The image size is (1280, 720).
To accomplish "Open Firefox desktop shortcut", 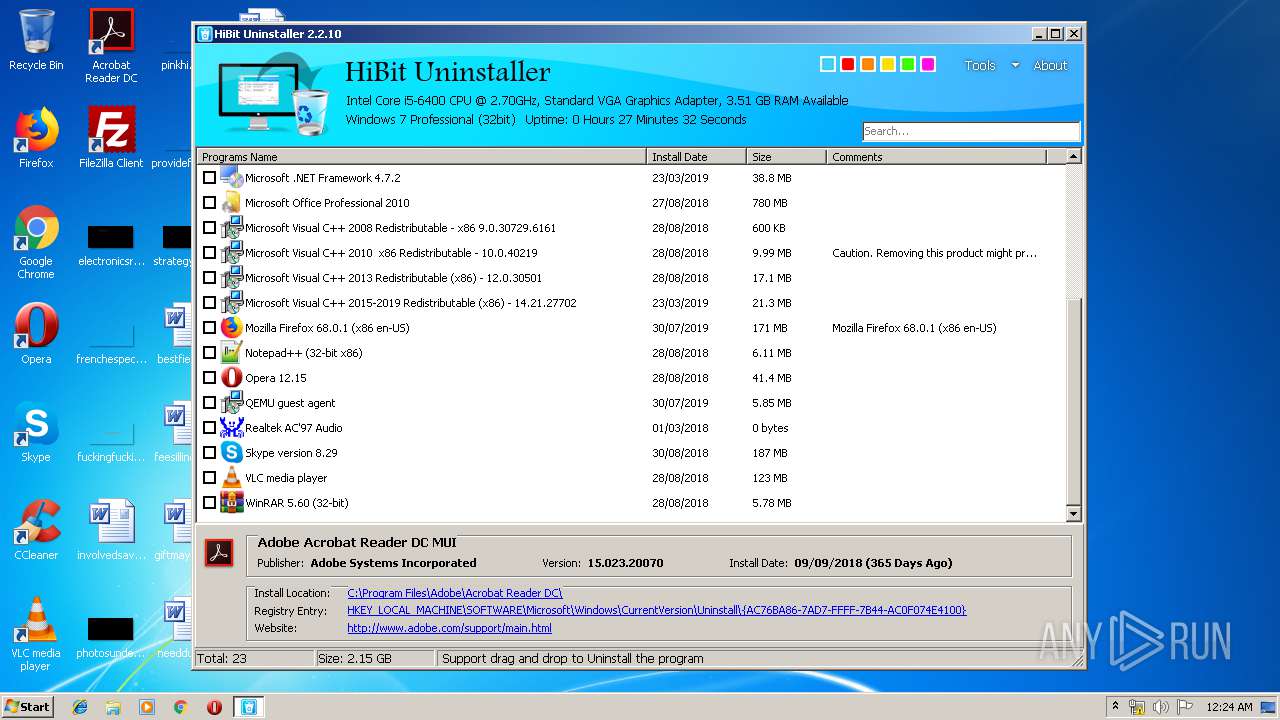I will (x=36, y=138).
